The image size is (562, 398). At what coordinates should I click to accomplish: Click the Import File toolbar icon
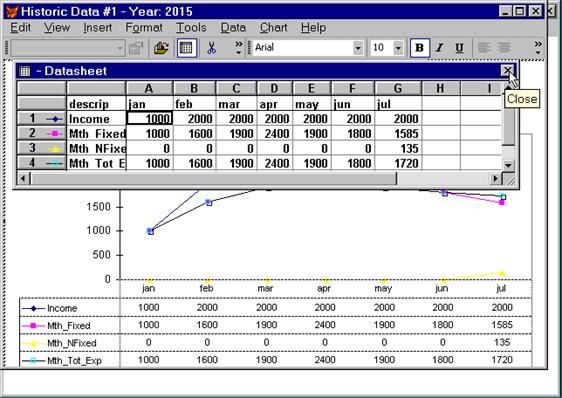click(x=161, y=48)
